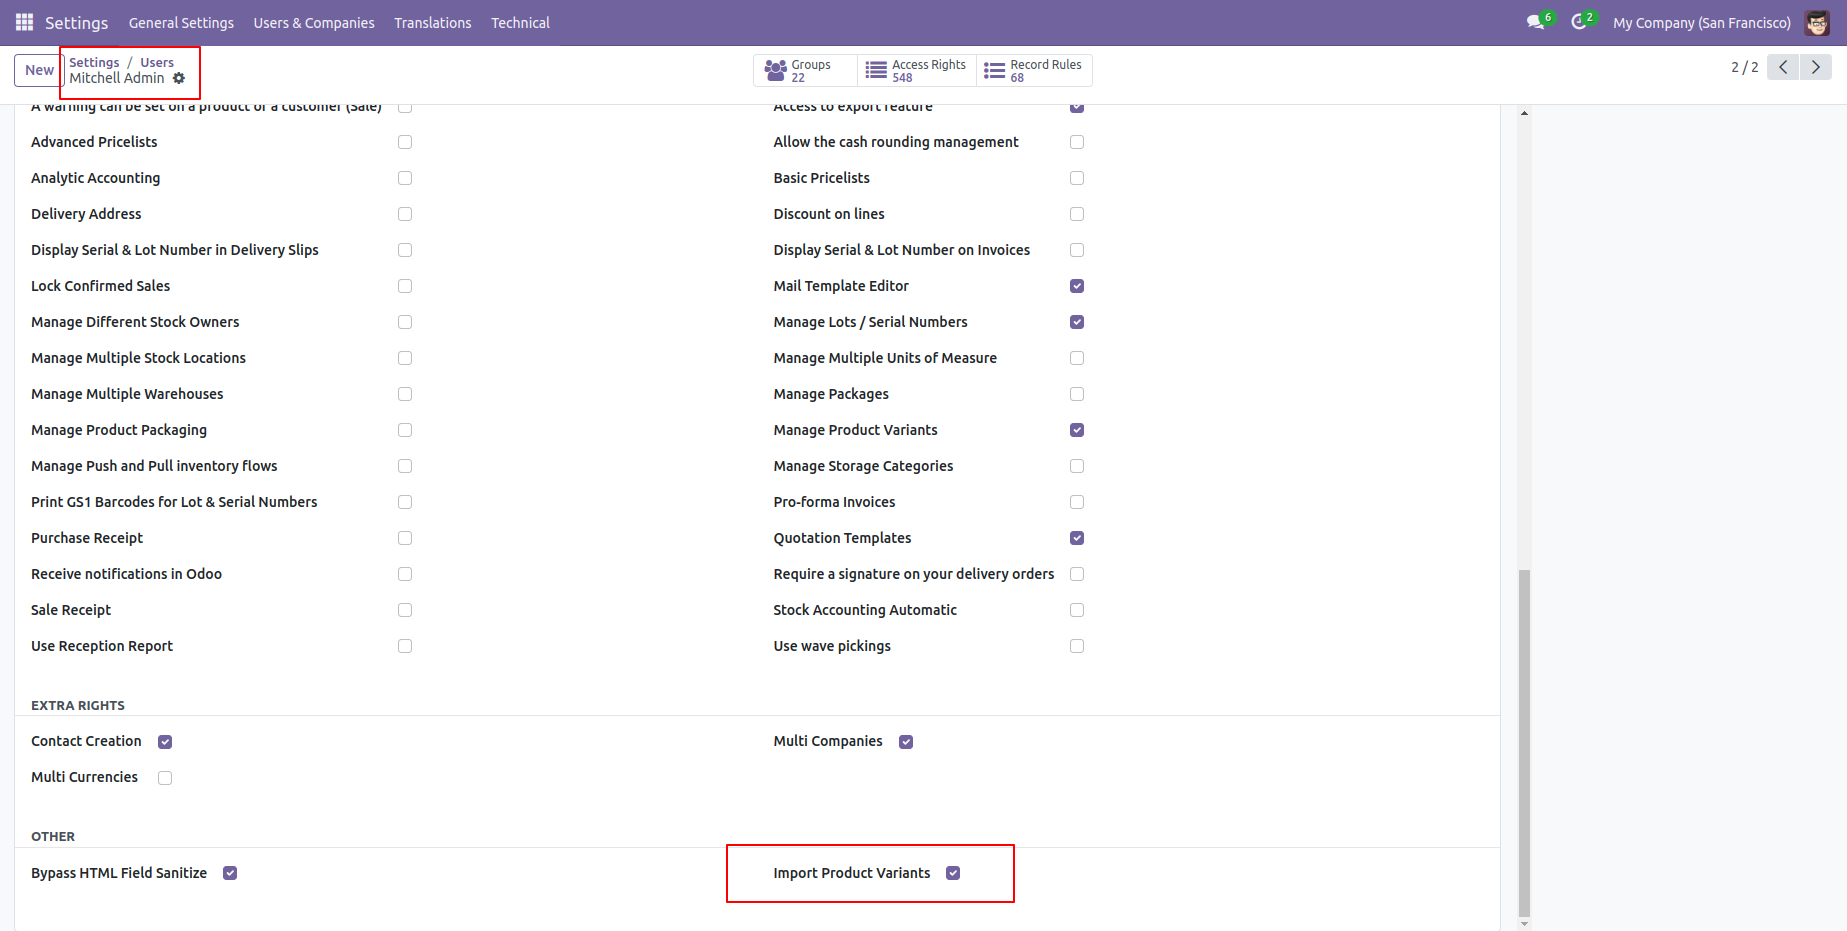
Task: Open the apps grid menu
Action: [x=22, y=22]
